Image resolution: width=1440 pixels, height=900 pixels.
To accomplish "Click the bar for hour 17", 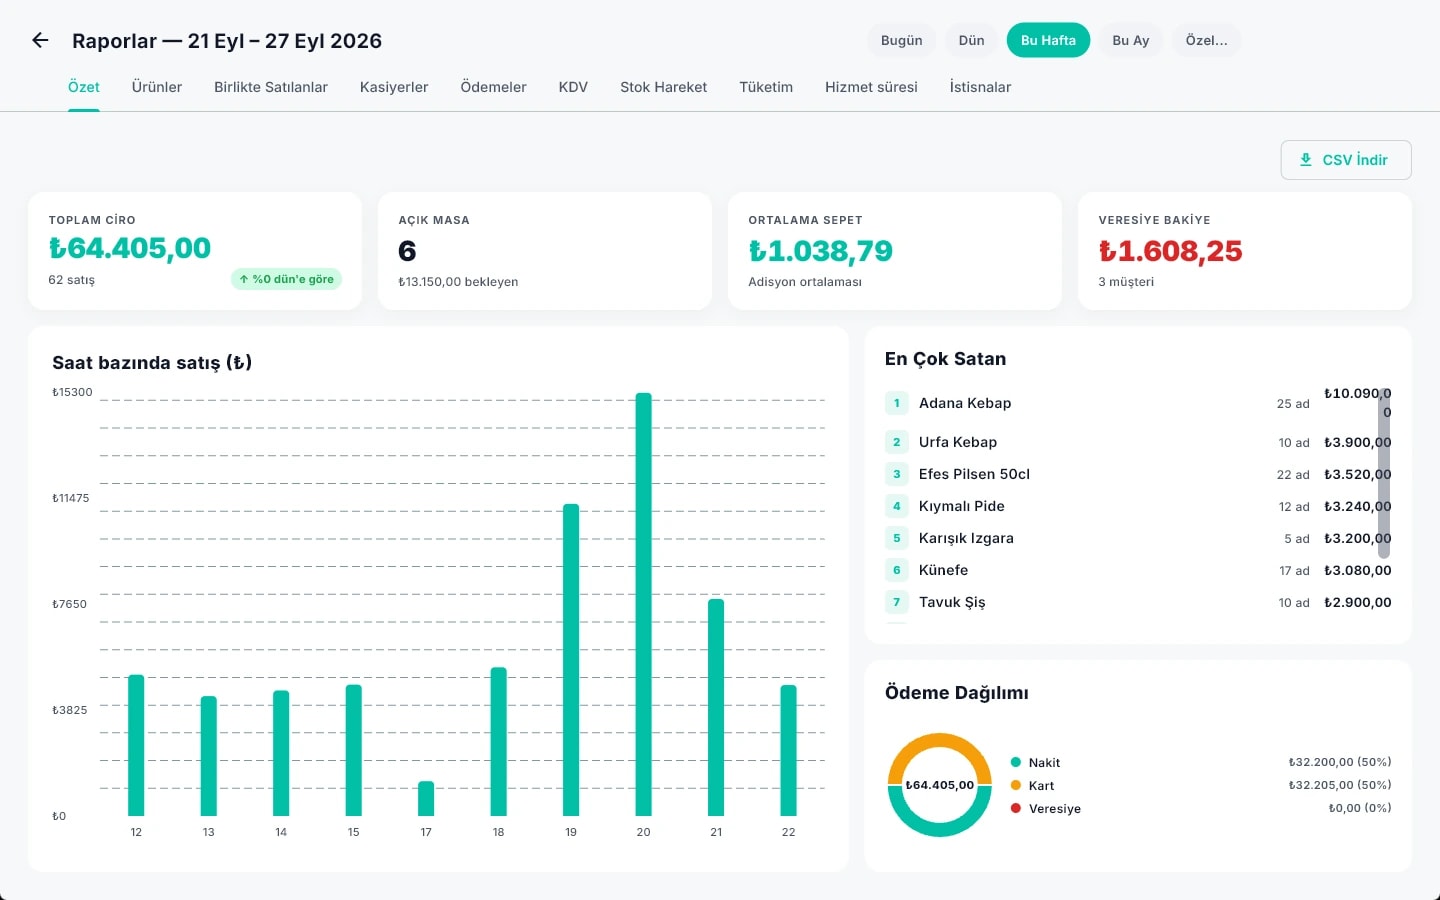I will click(x=426, y=798).
